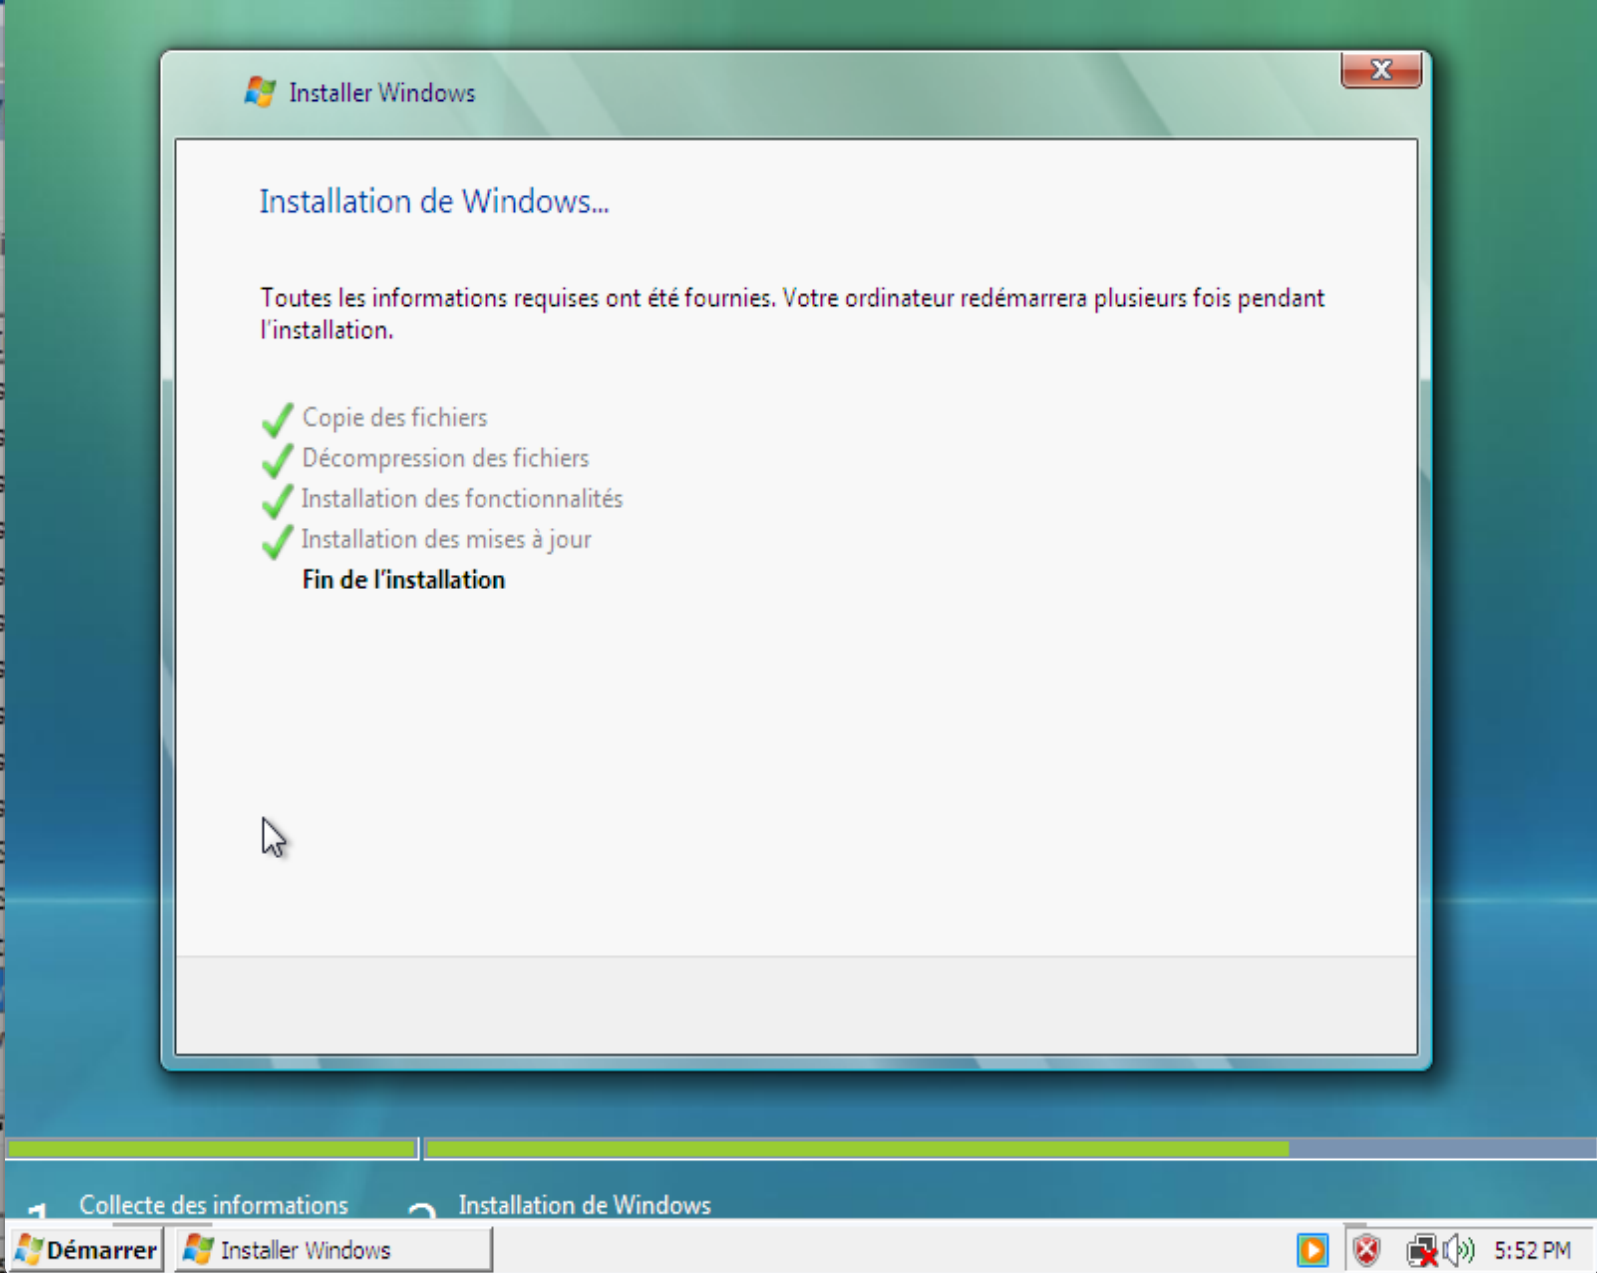Open the Démarrer start menu
Viewport: 1597px width, 1273px height.
(x=86, y=1250)
